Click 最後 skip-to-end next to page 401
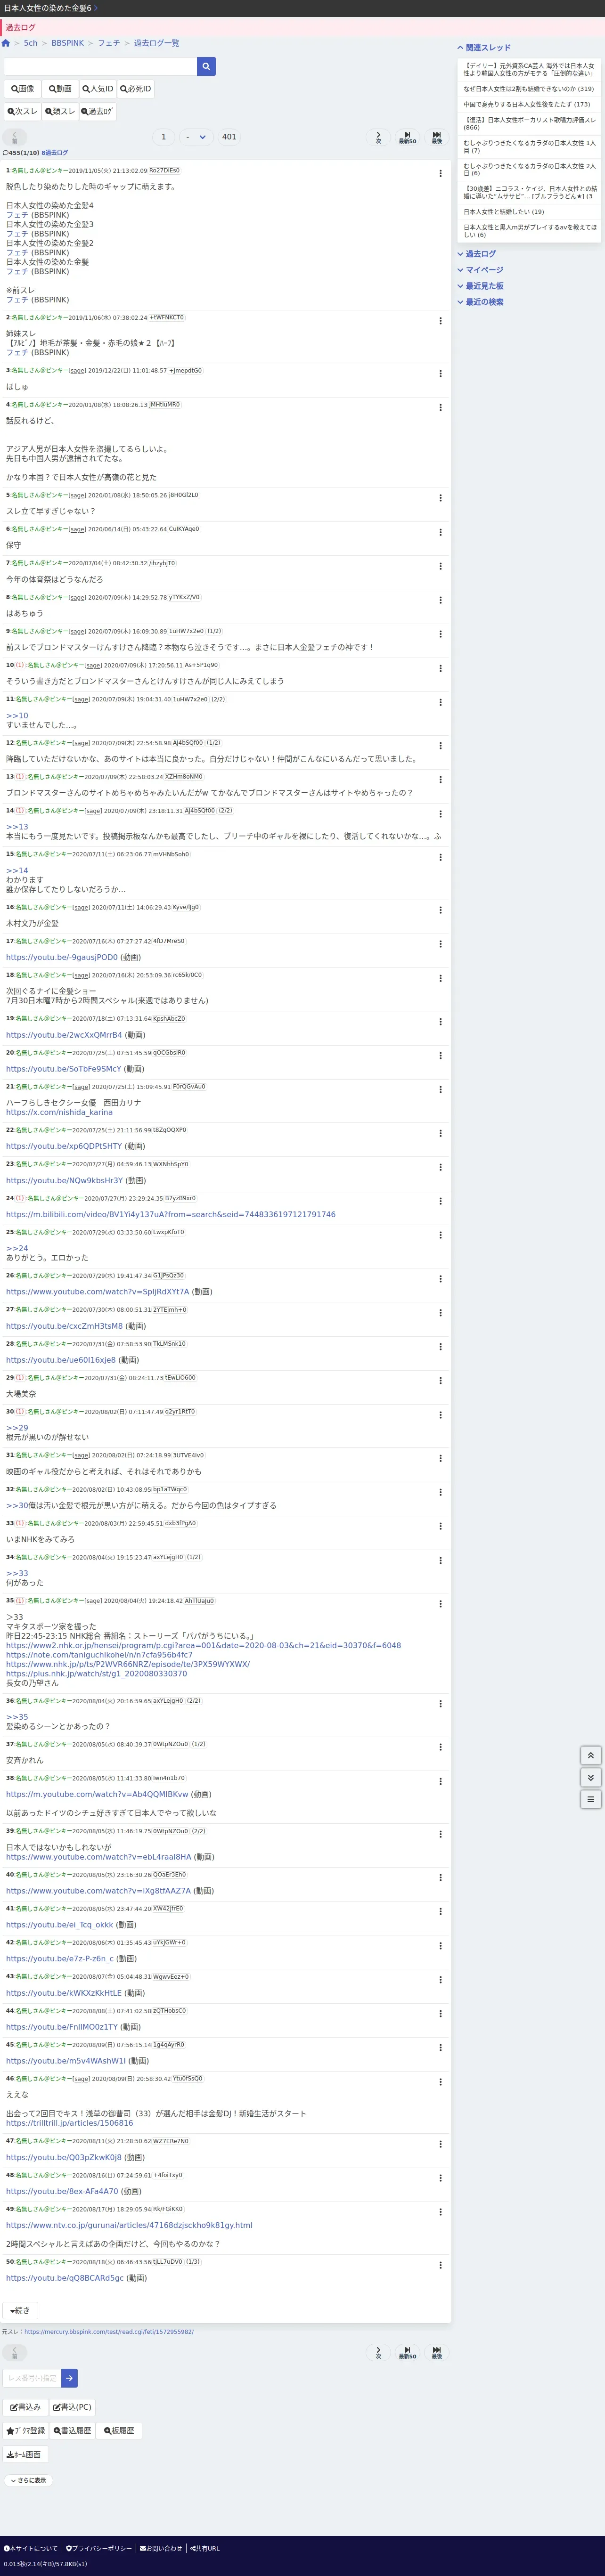 437,137
